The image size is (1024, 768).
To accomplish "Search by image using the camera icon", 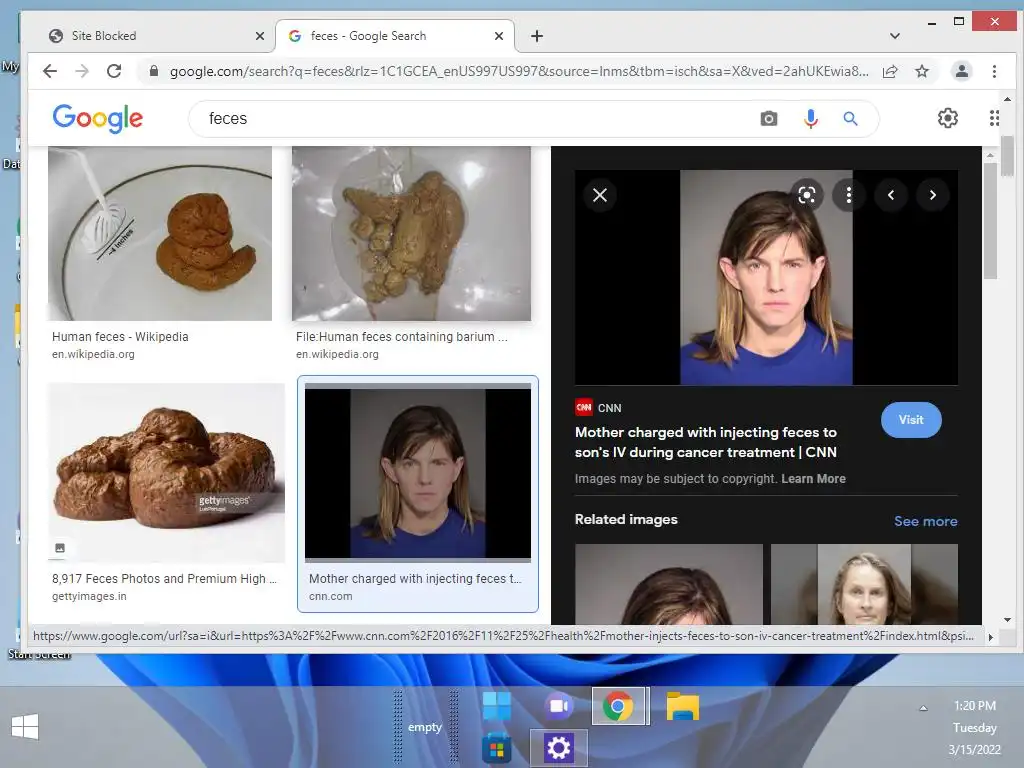I will (x=769, y=118).
